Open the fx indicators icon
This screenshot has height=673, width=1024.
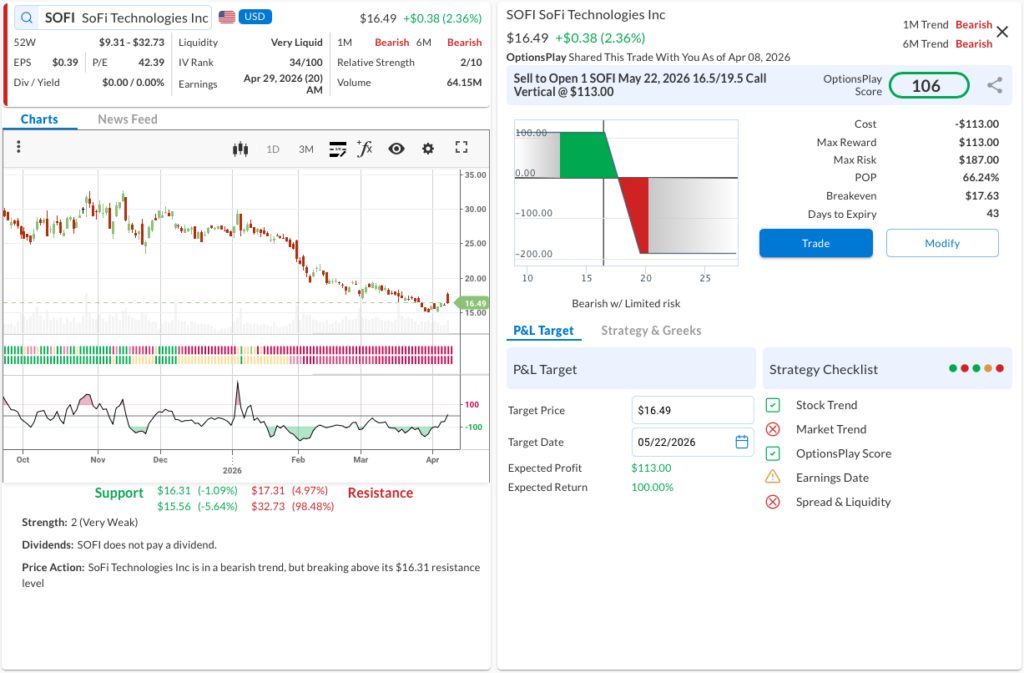[365, 149]
